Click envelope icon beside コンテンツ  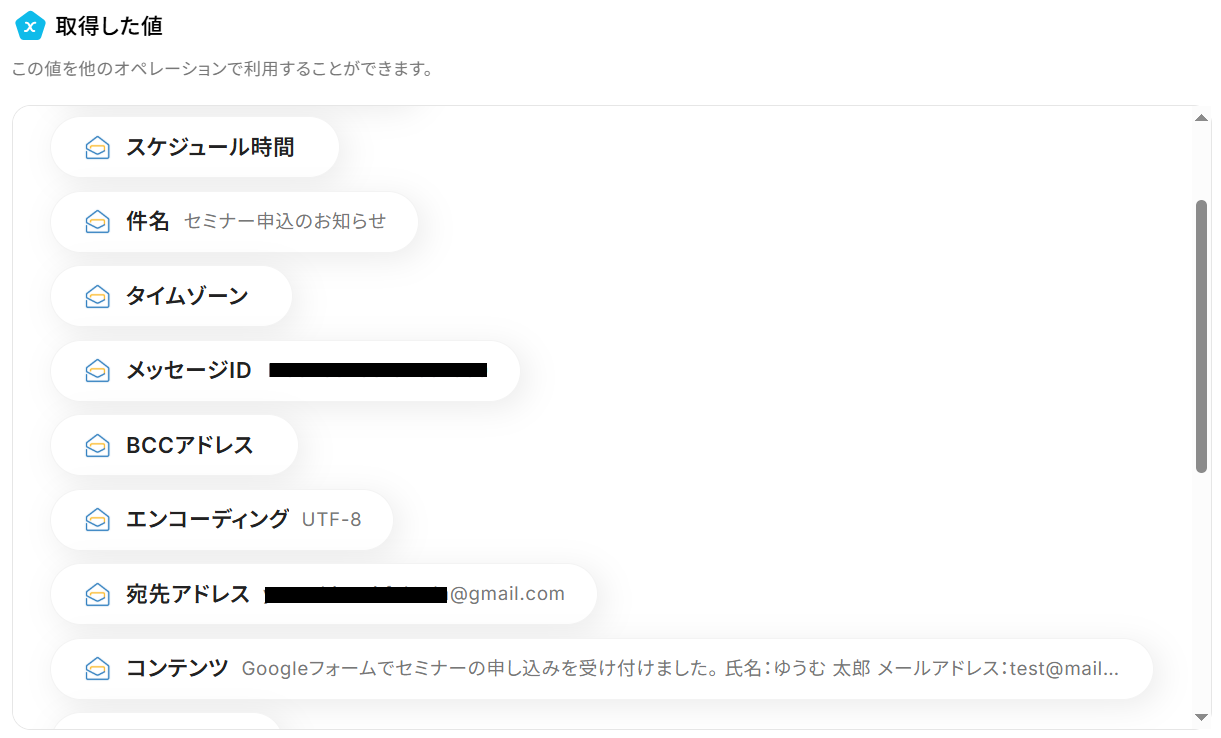tap(97, 669)
